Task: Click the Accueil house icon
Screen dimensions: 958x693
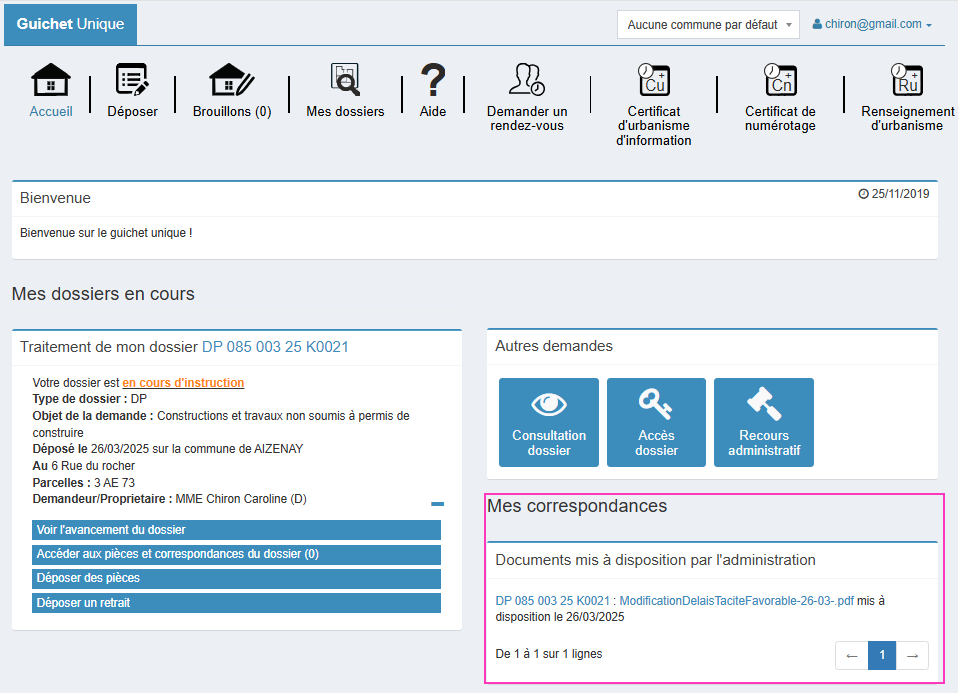Action: pos(51,80)
